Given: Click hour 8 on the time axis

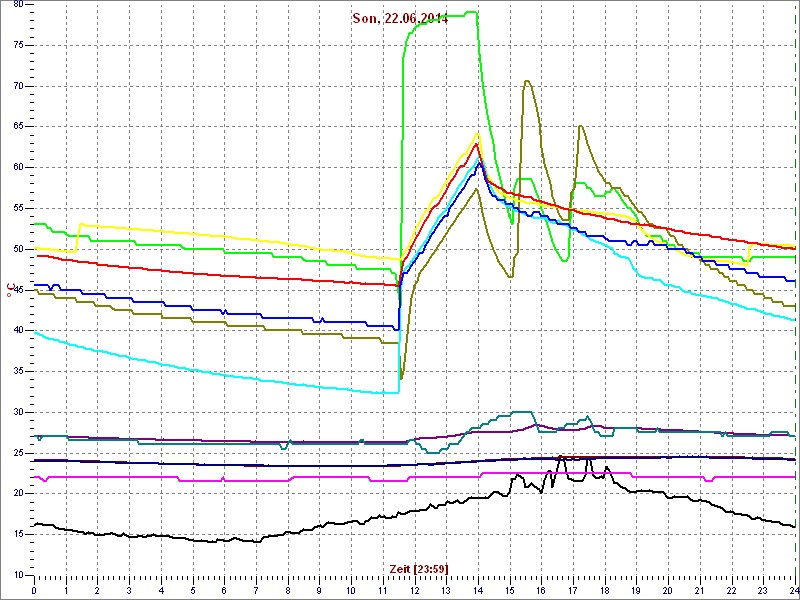Looking at the screenshot, I should pyautogui.click(x=288, y=591).
